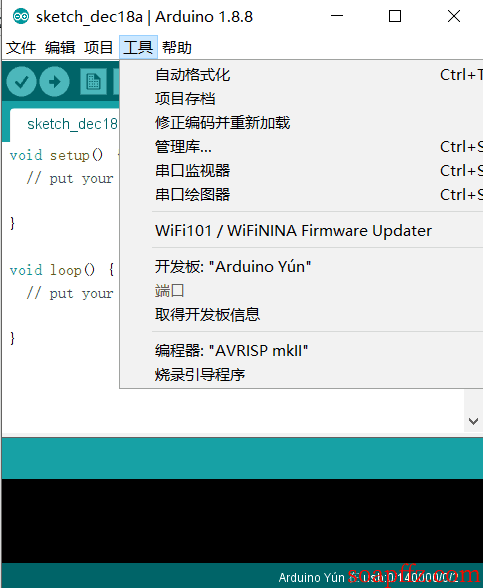The height and width of the screenshot is (588, 483).
Task: Open the 项目 menu
Action: point(99,48)
